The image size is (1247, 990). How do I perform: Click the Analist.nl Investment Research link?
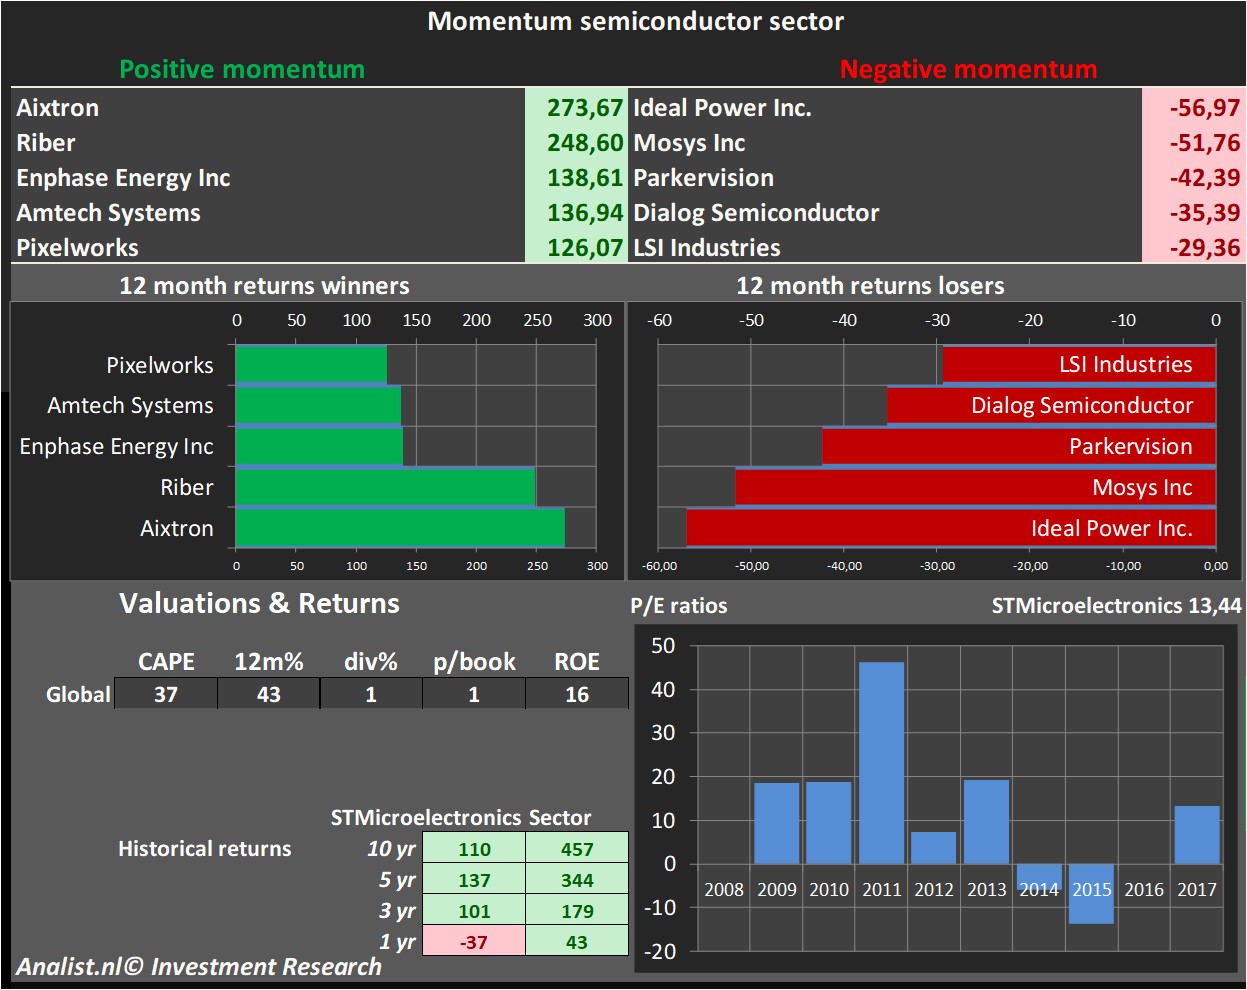click(x=199, y=967)
